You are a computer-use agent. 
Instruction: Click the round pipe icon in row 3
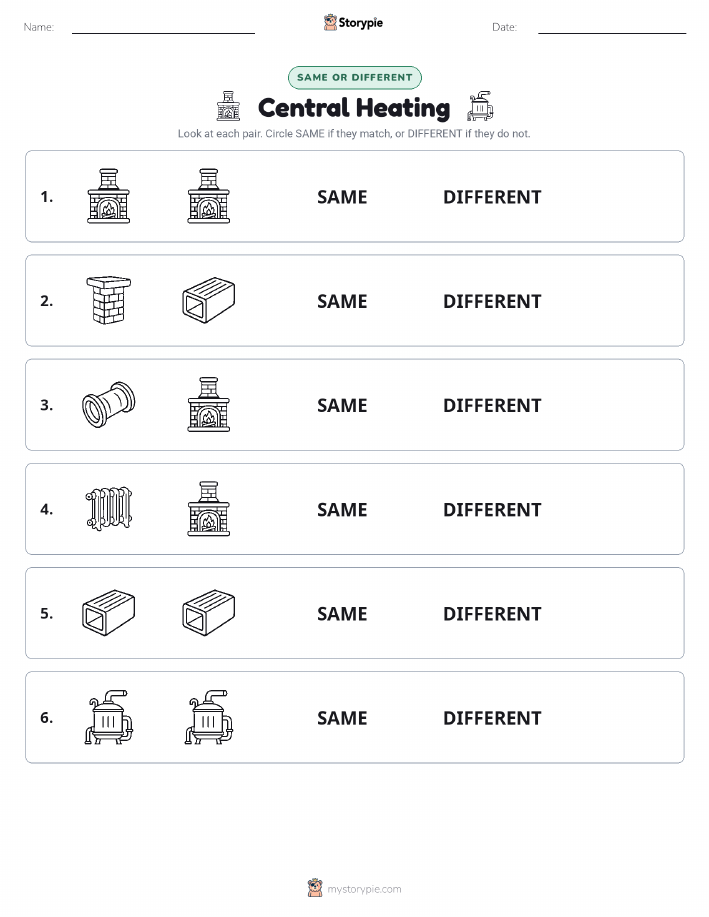[x=109, y=405]
